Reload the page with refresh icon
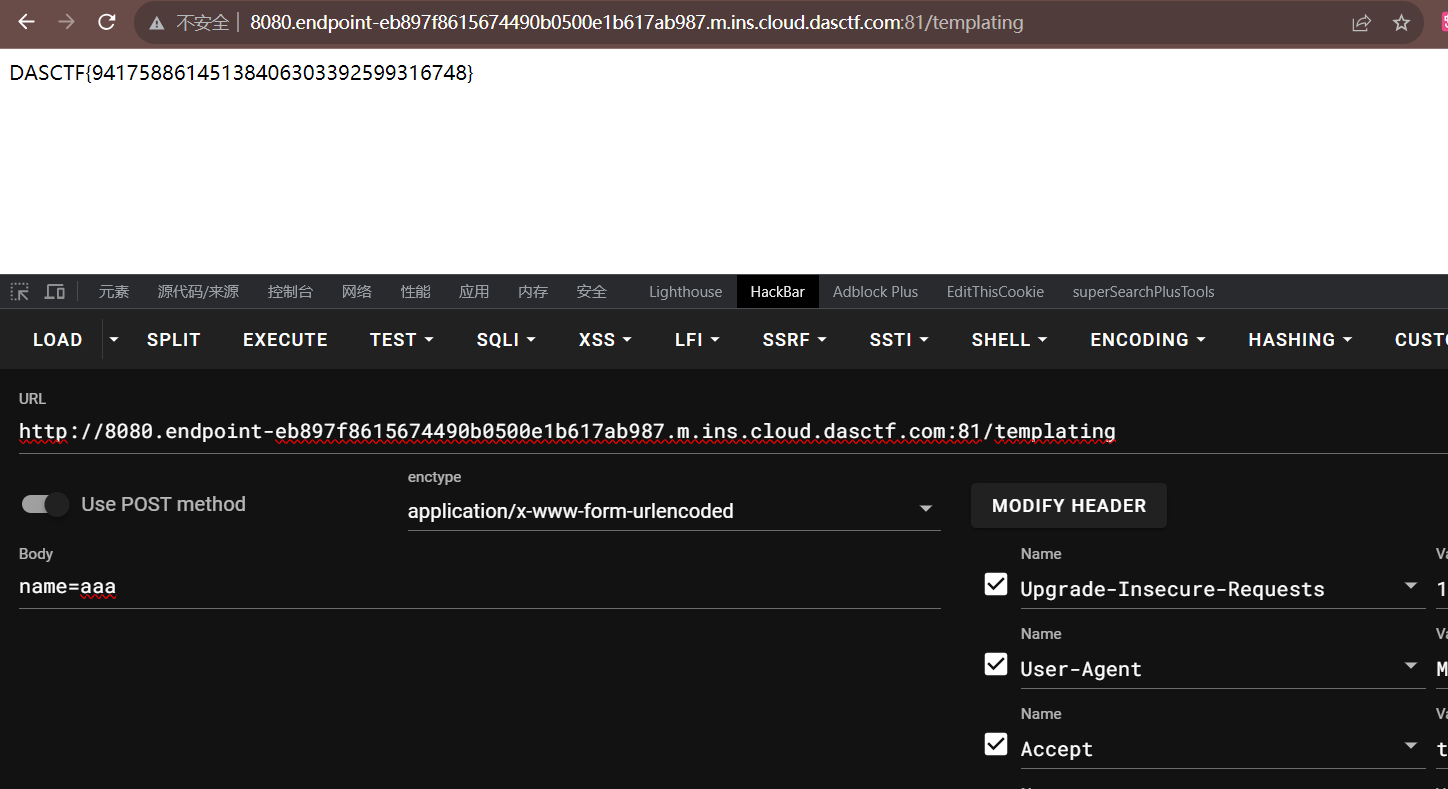The height and width of the screenshot is (789, 1448). point(106,22)
